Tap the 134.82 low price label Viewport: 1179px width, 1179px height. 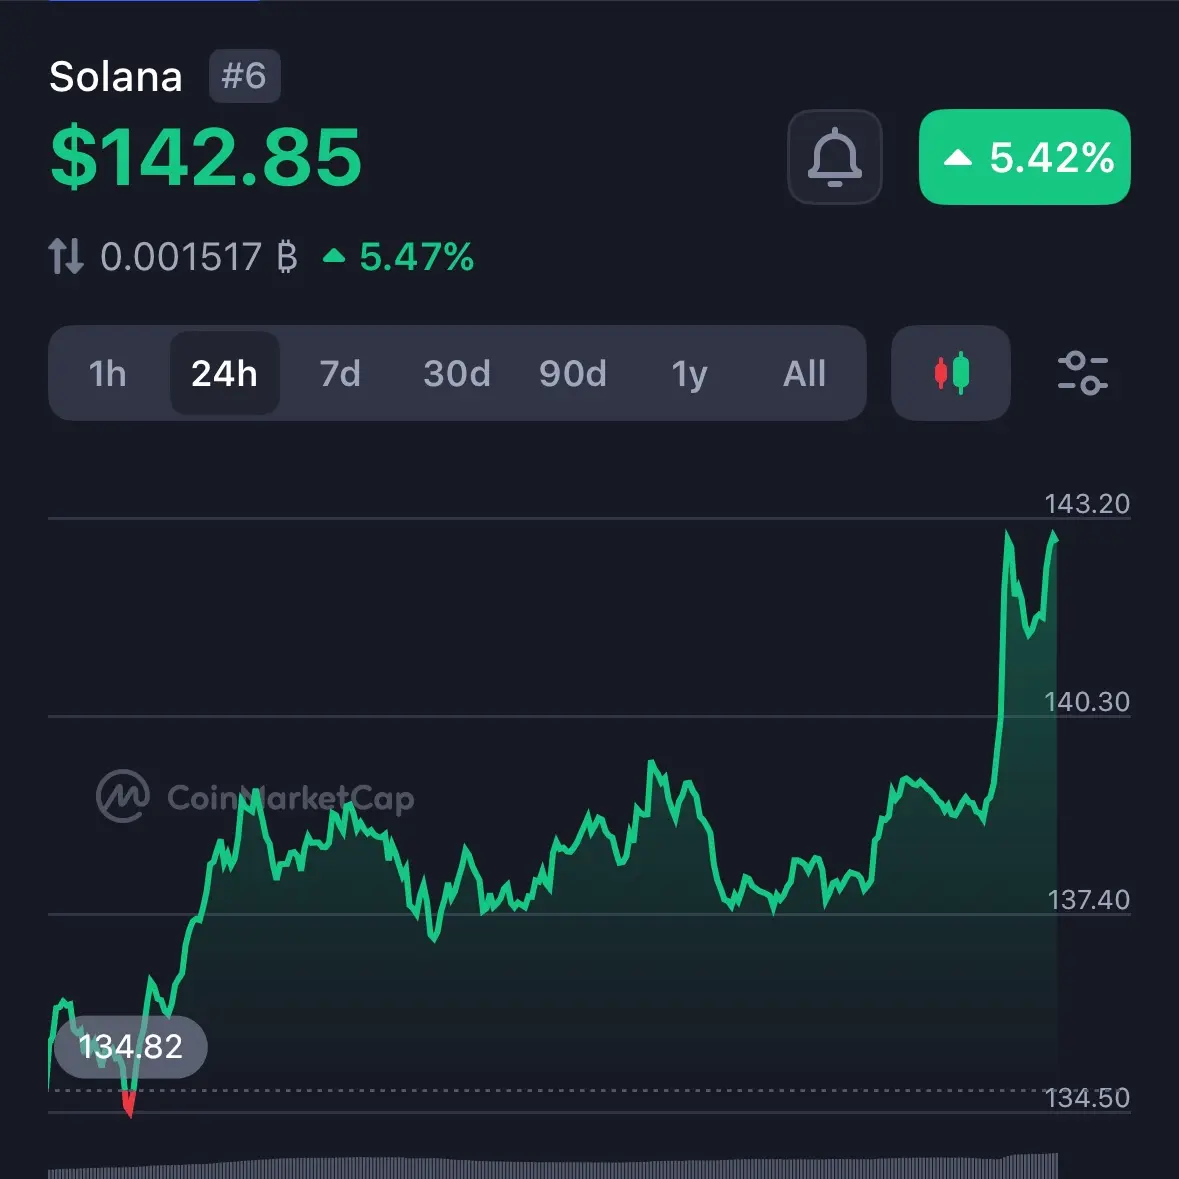coord(131,1047)
